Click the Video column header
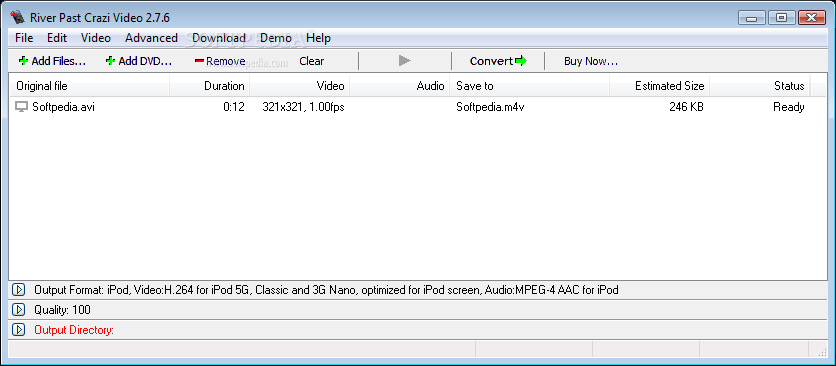The image size is (836, 366). coord(300,86)
